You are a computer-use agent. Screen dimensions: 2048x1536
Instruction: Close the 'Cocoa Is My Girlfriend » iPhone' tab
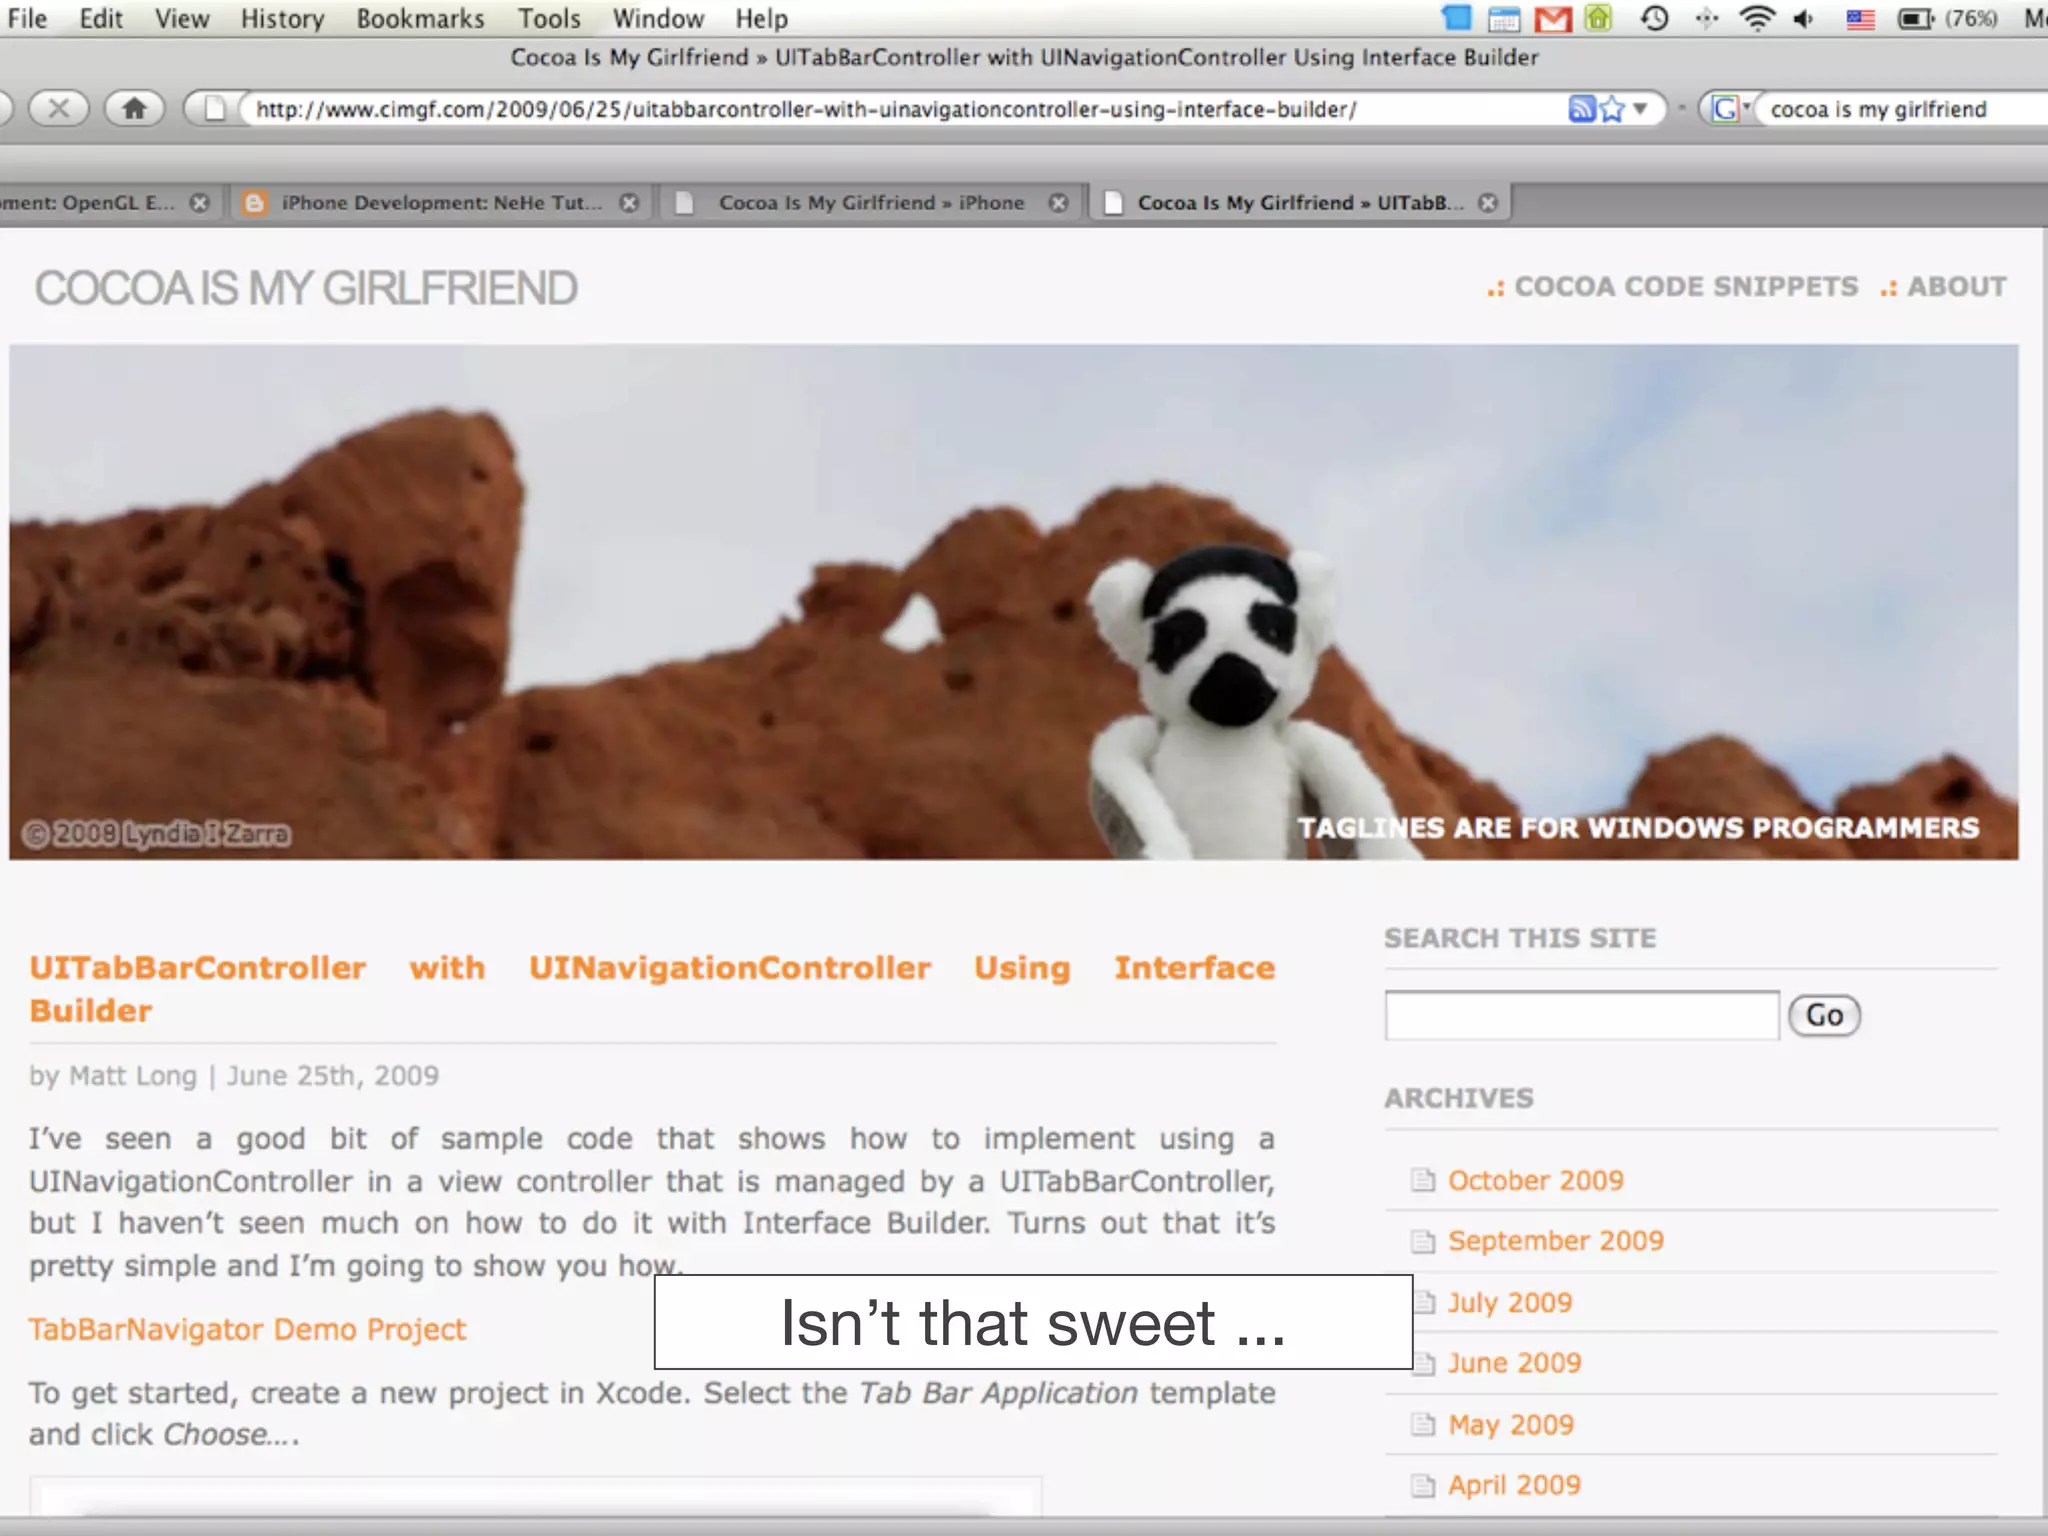tap(1058, 203)
